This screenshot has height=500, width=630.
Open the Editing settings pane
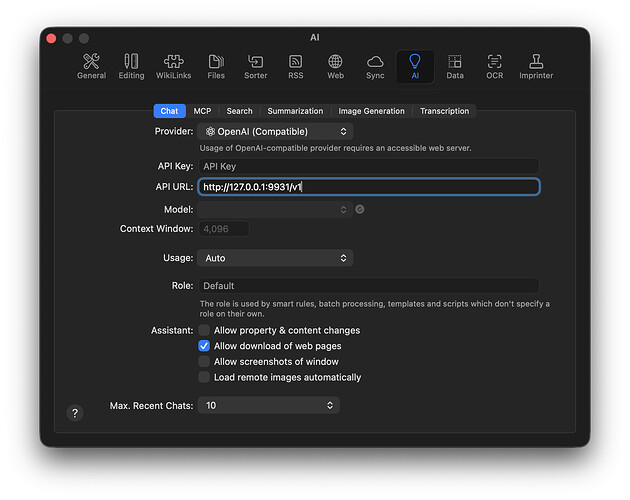[131, 67]
